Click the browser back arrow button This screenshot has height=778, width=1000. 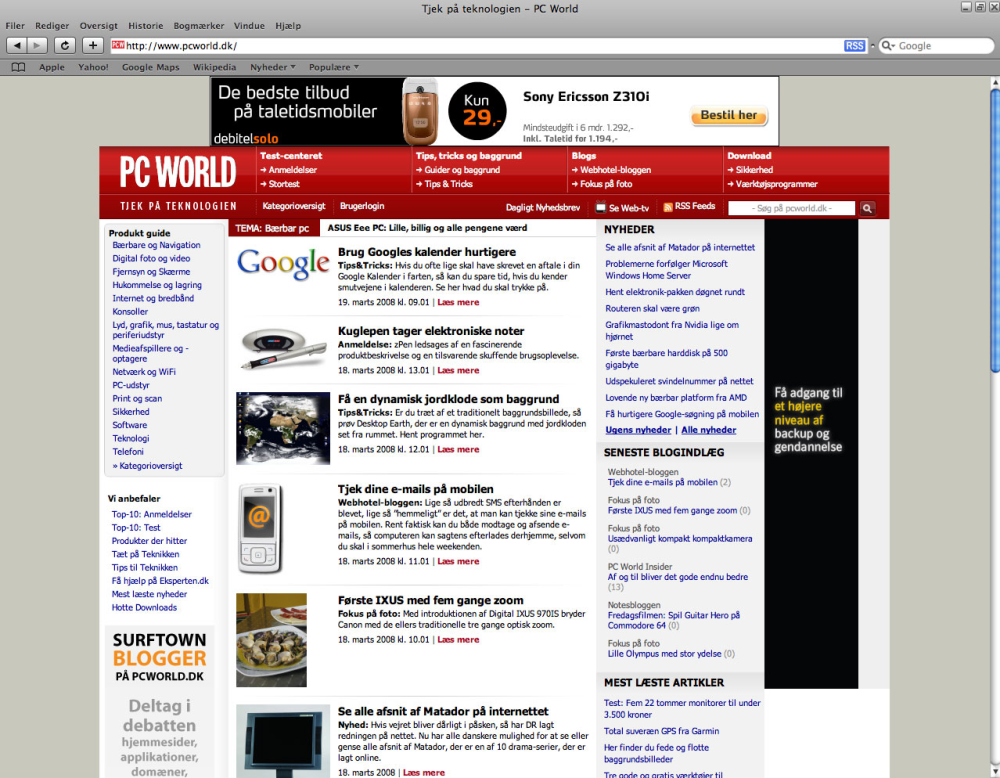(x=17, y=45)
